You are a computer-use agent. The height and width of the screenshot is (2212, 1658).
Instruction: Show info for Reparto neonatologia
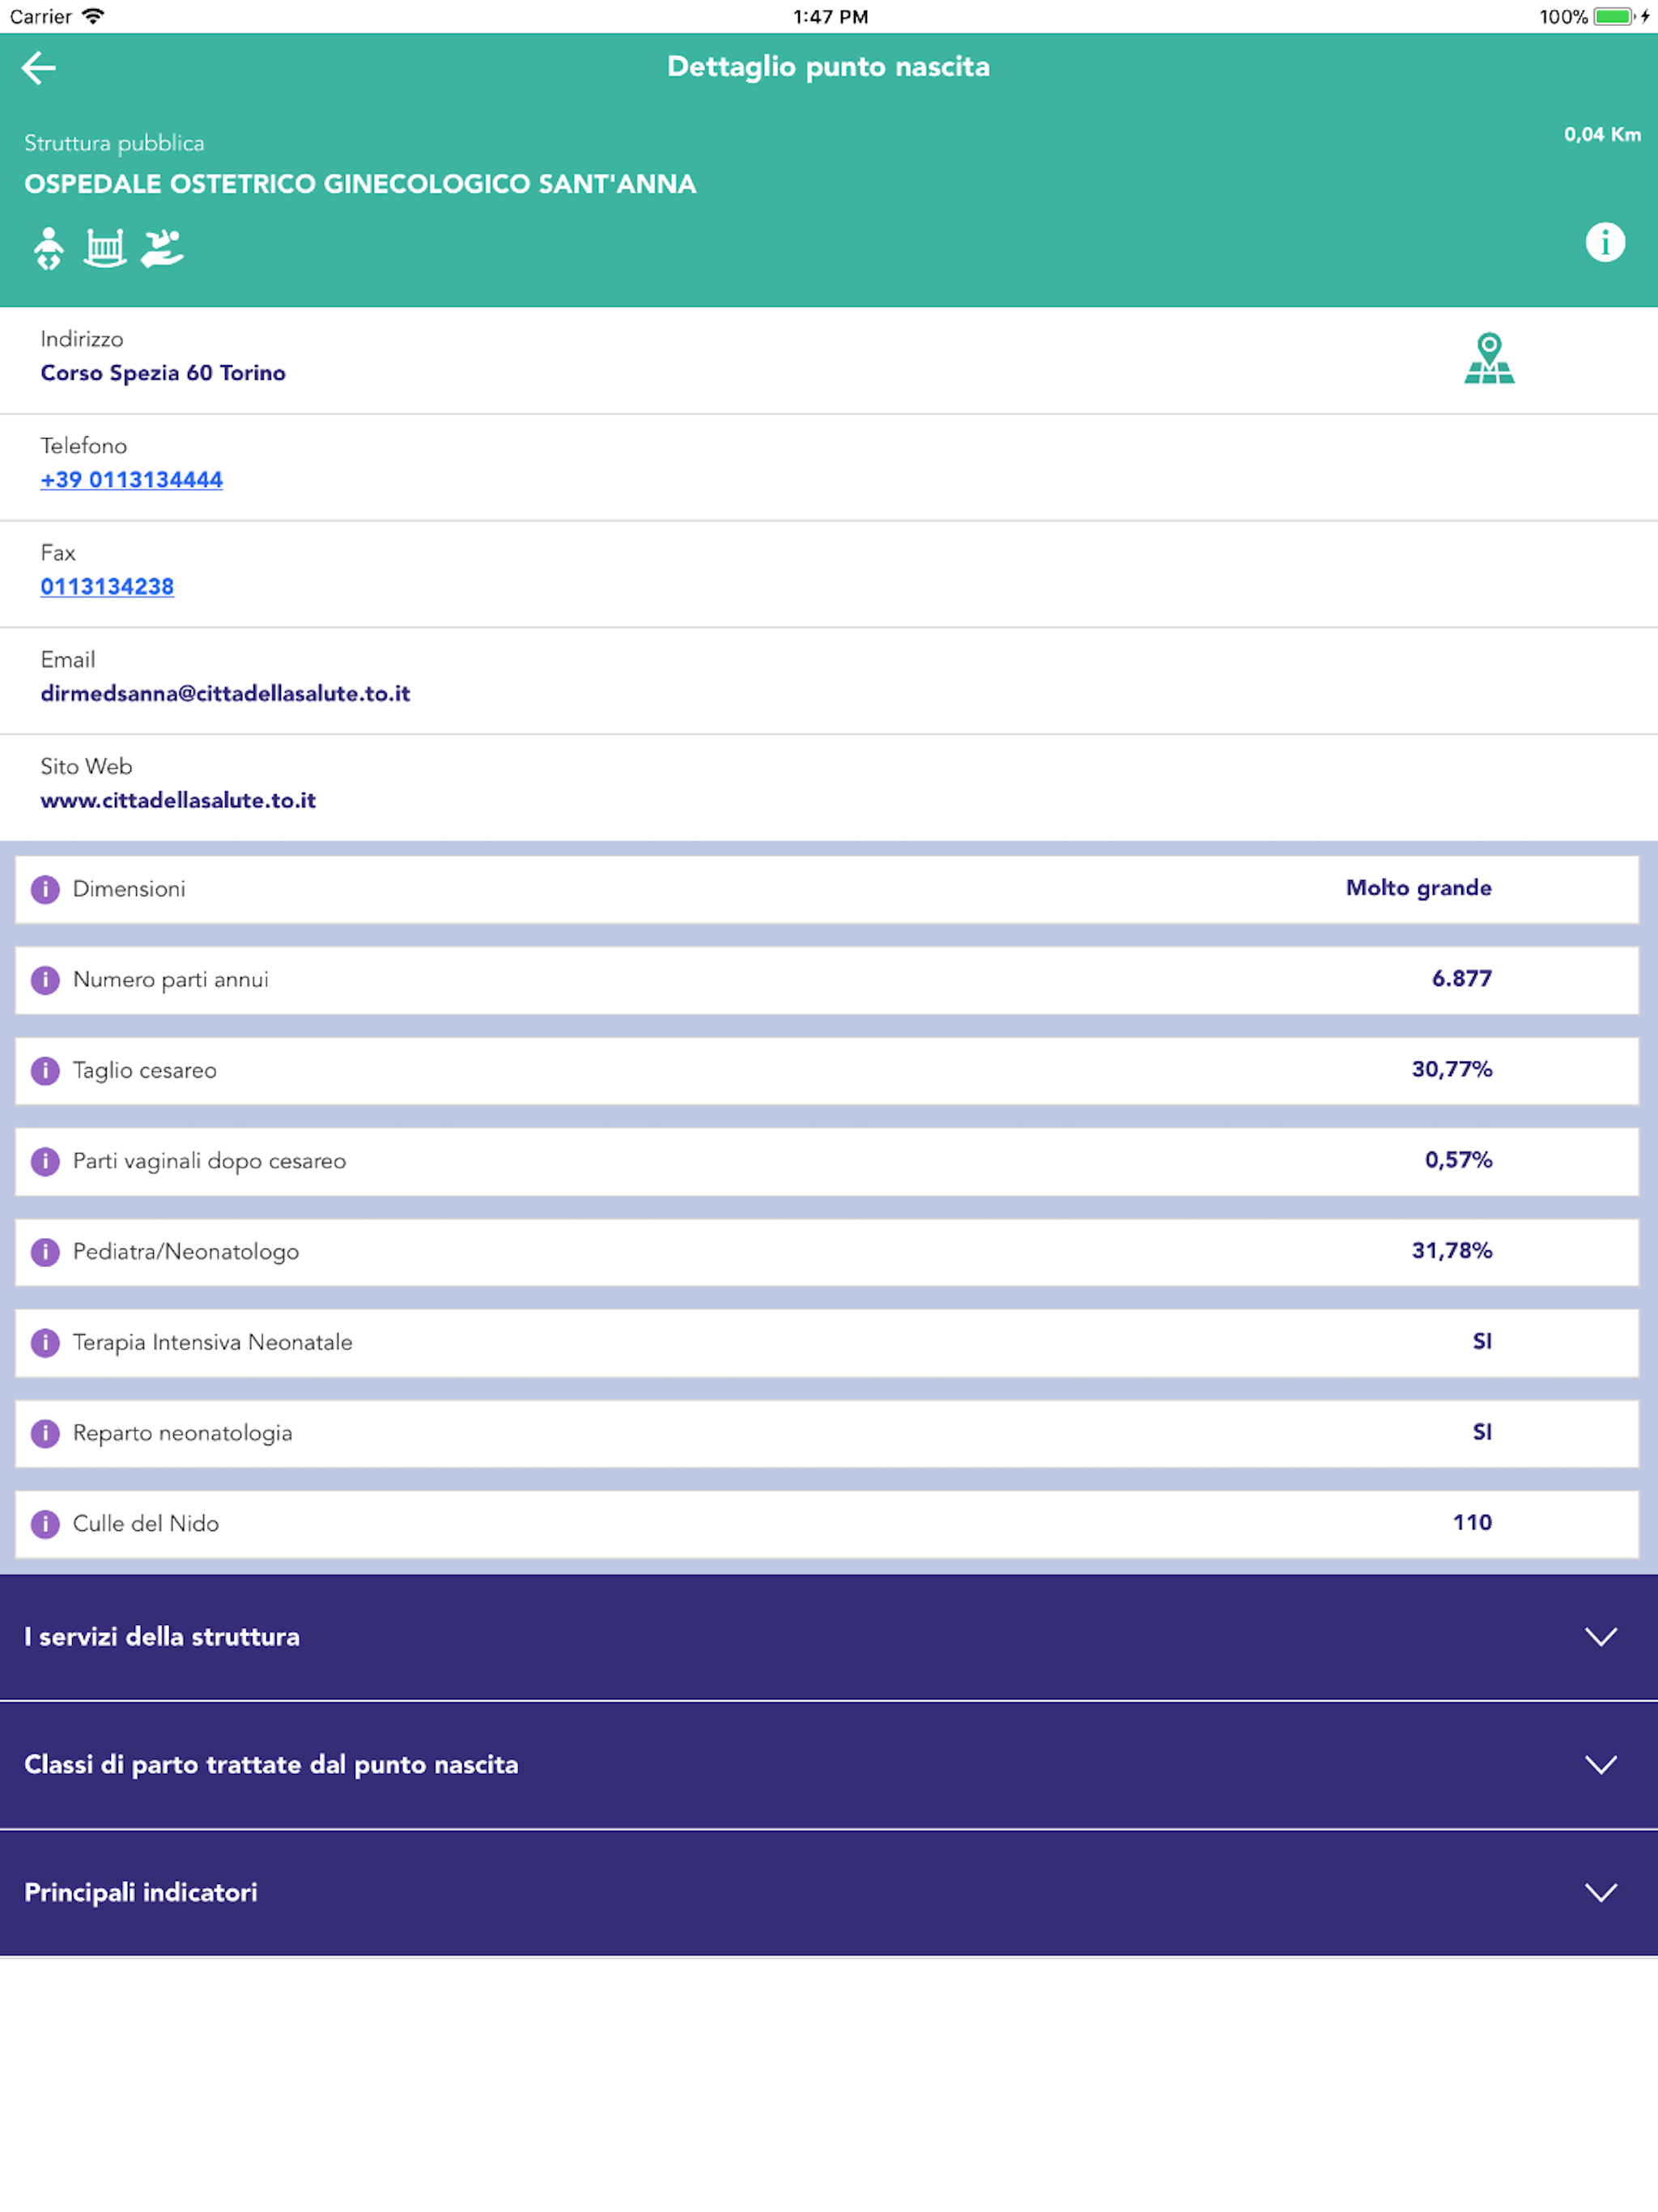tap(45, 1433)
